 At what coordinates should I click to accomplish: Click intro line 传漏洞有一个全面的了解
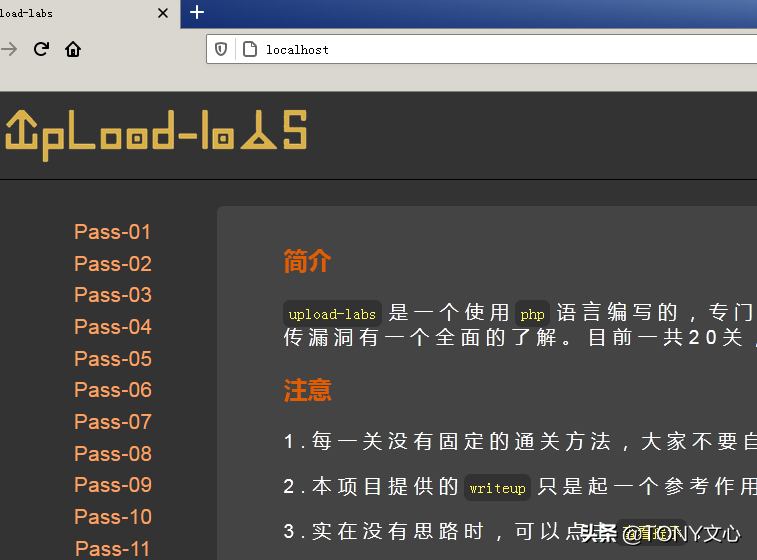click(x=420, y=337)
